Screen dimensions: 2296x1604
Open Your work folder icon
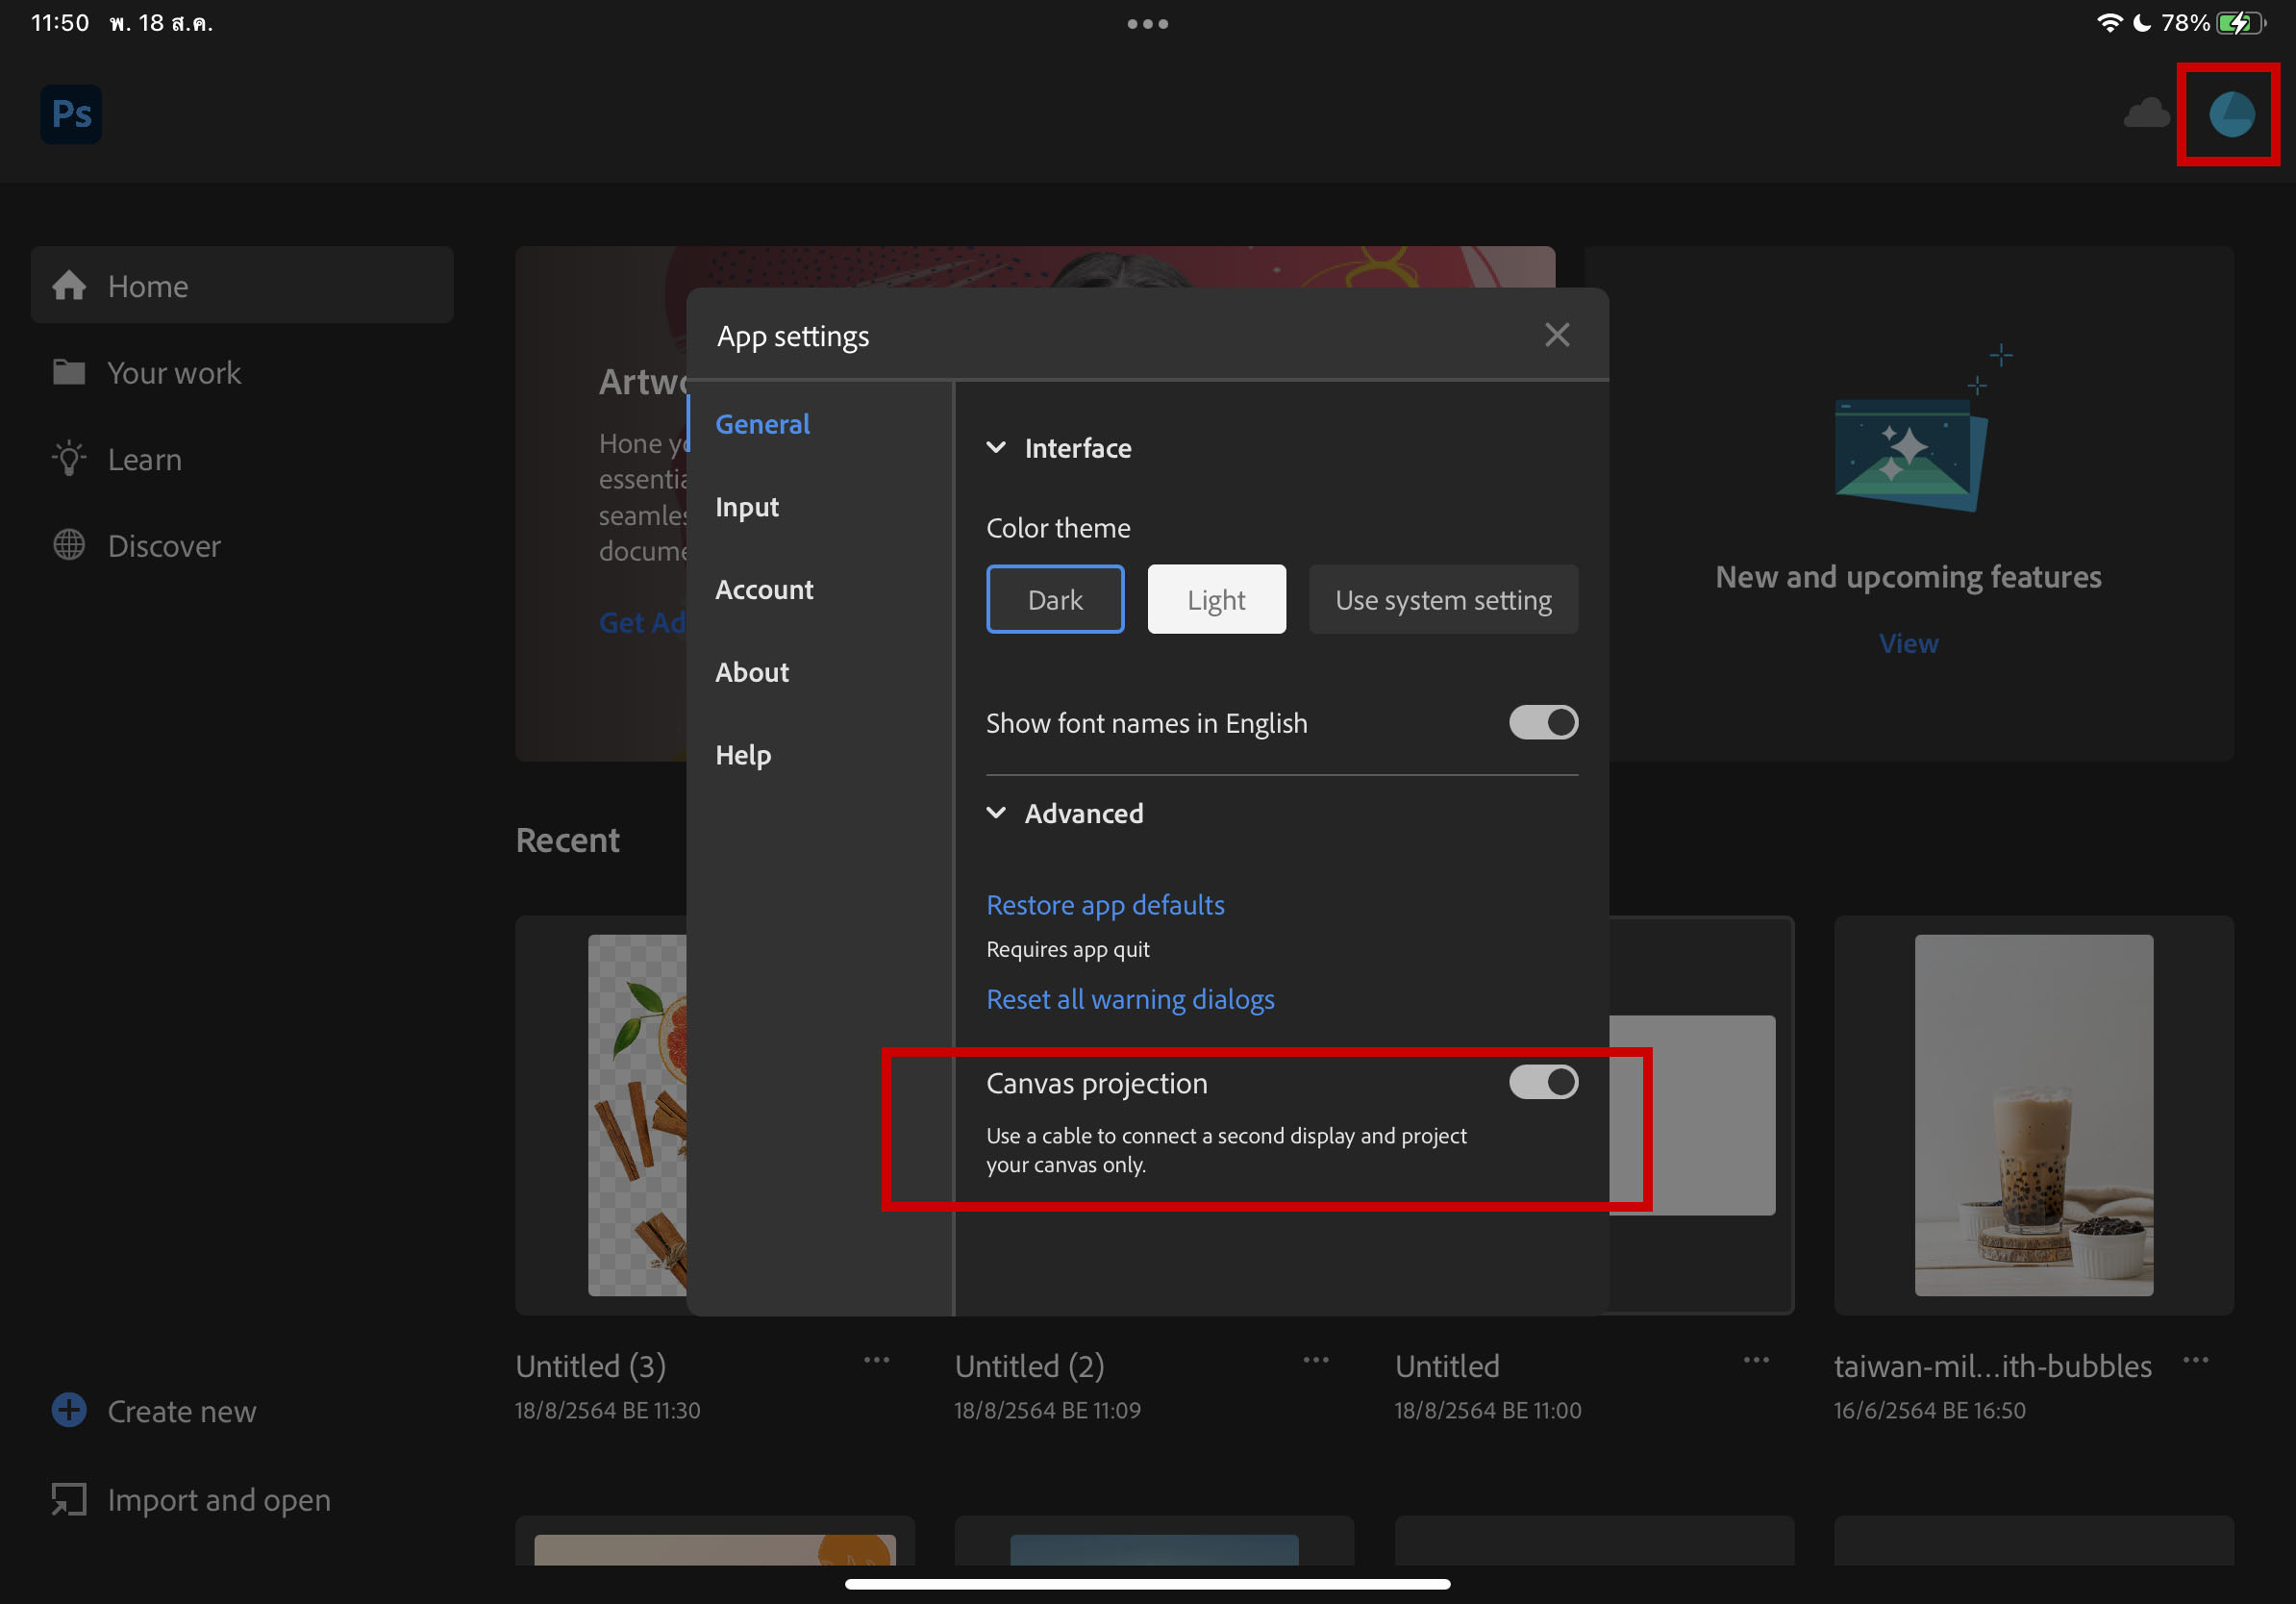click(69, 372)
